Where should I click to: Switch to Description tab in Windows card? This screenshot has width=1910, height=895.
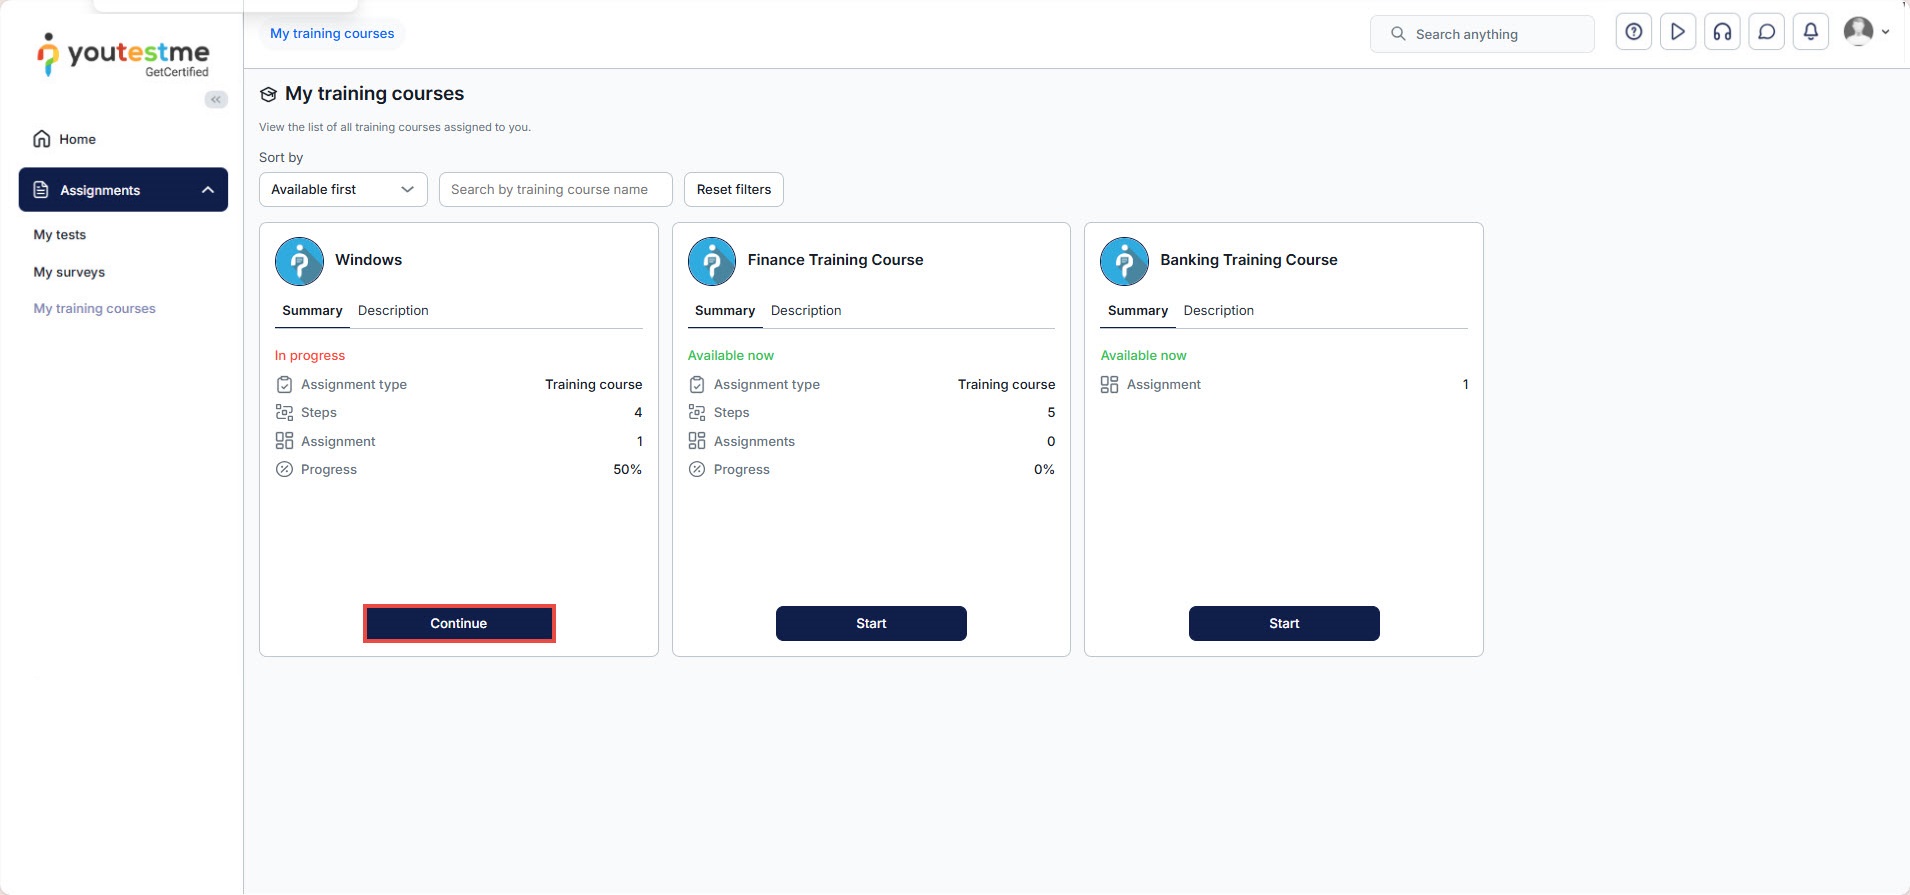(x=393, y=311)
